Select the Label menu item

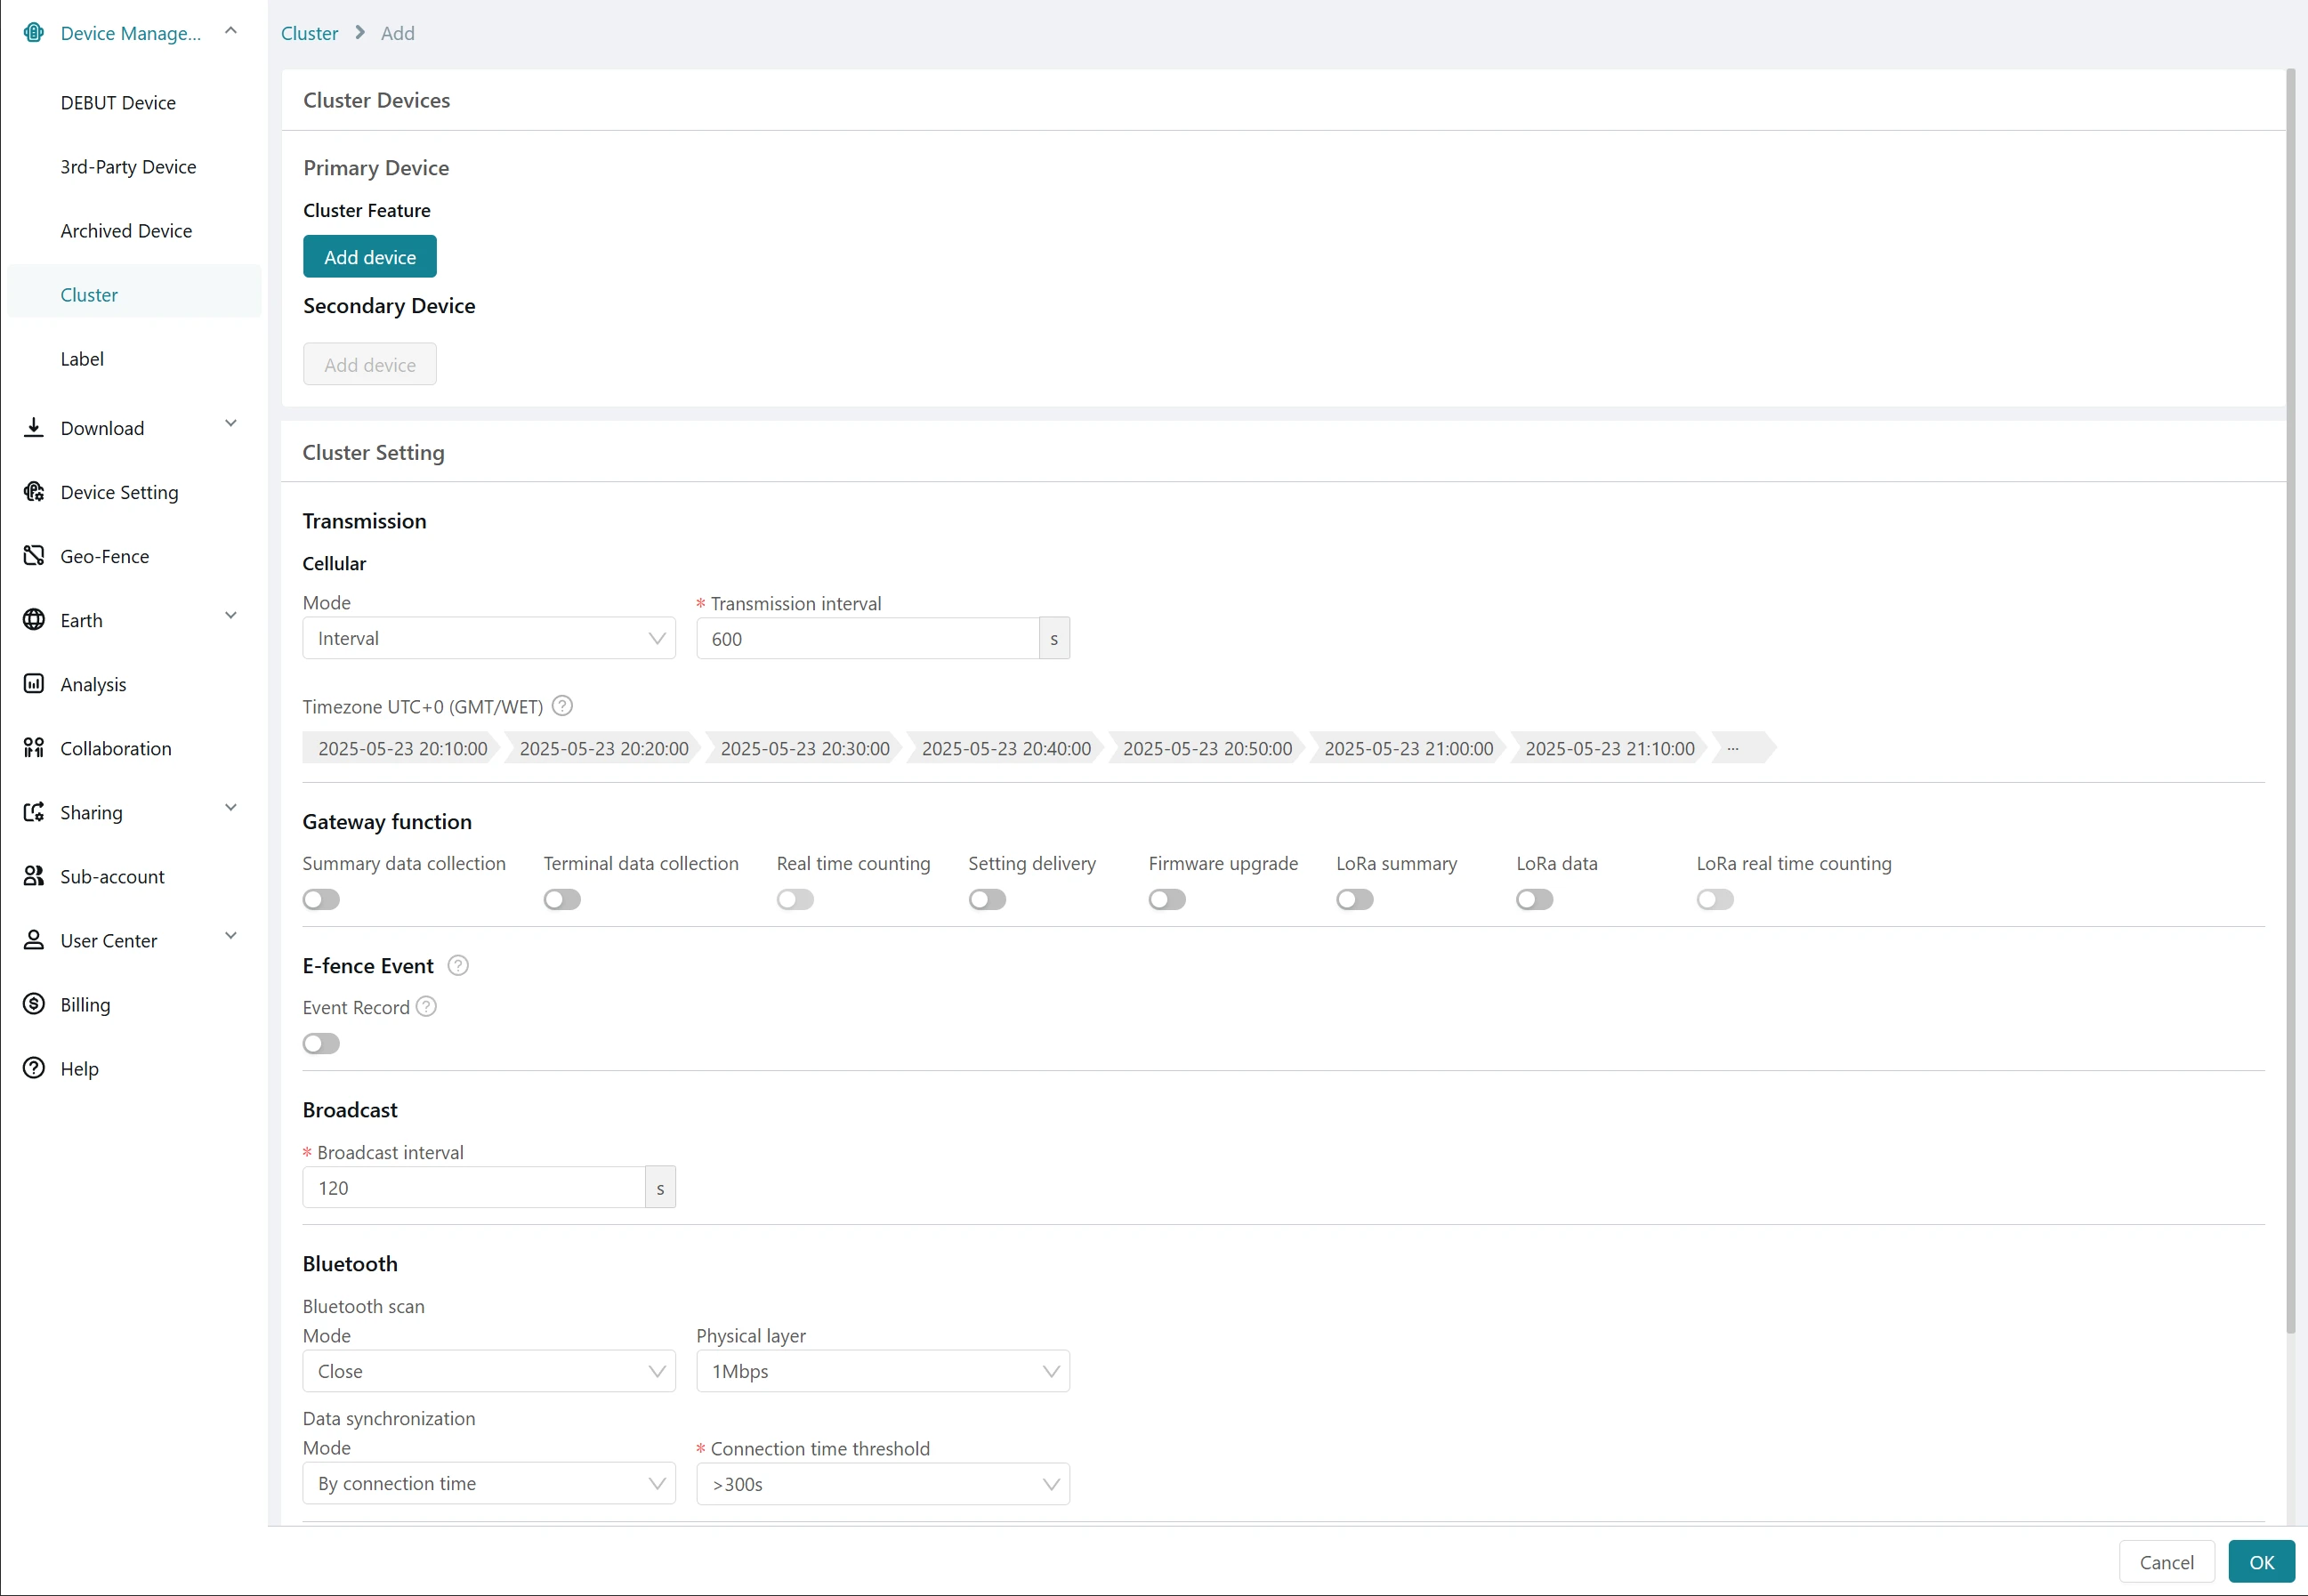tap(82, 359)
